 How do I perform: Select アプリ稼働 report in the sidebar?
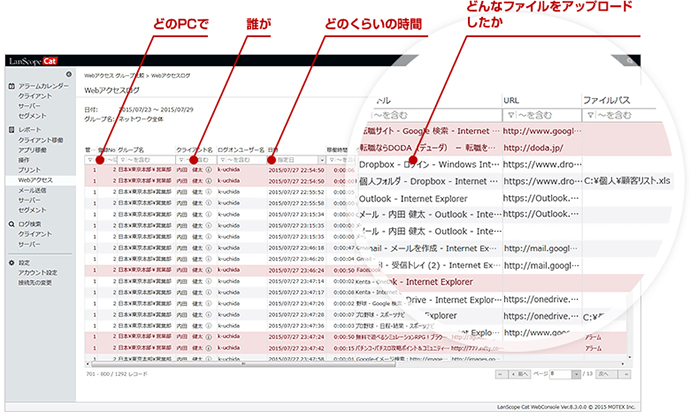click(32, 150)
